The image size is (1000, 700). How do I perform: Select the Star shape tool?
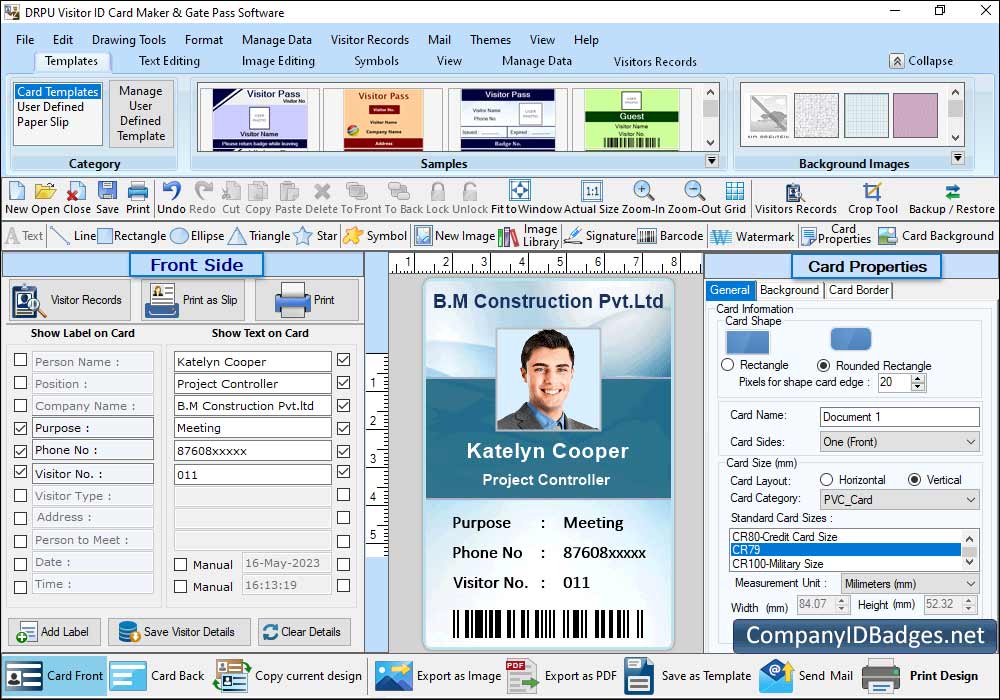pyautogui.click(x=316, y=236)
